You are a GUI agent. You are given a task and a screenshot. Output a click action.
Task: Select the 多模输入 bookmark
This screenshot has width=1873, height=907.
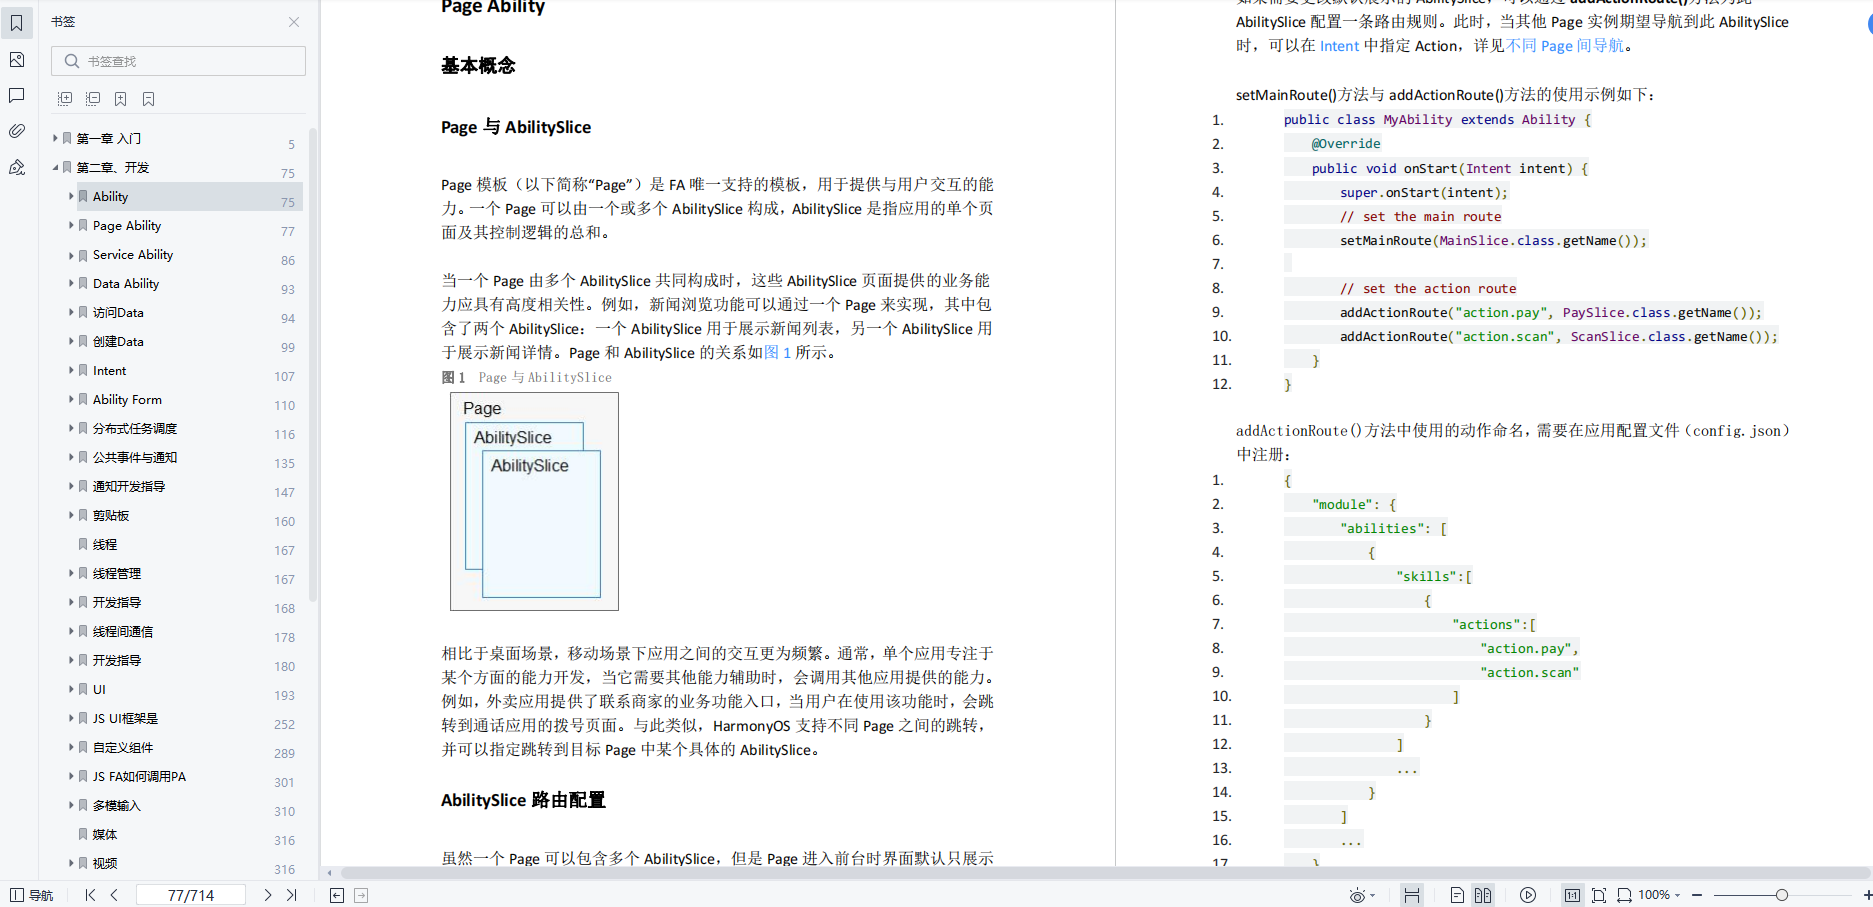click(117, 806)
